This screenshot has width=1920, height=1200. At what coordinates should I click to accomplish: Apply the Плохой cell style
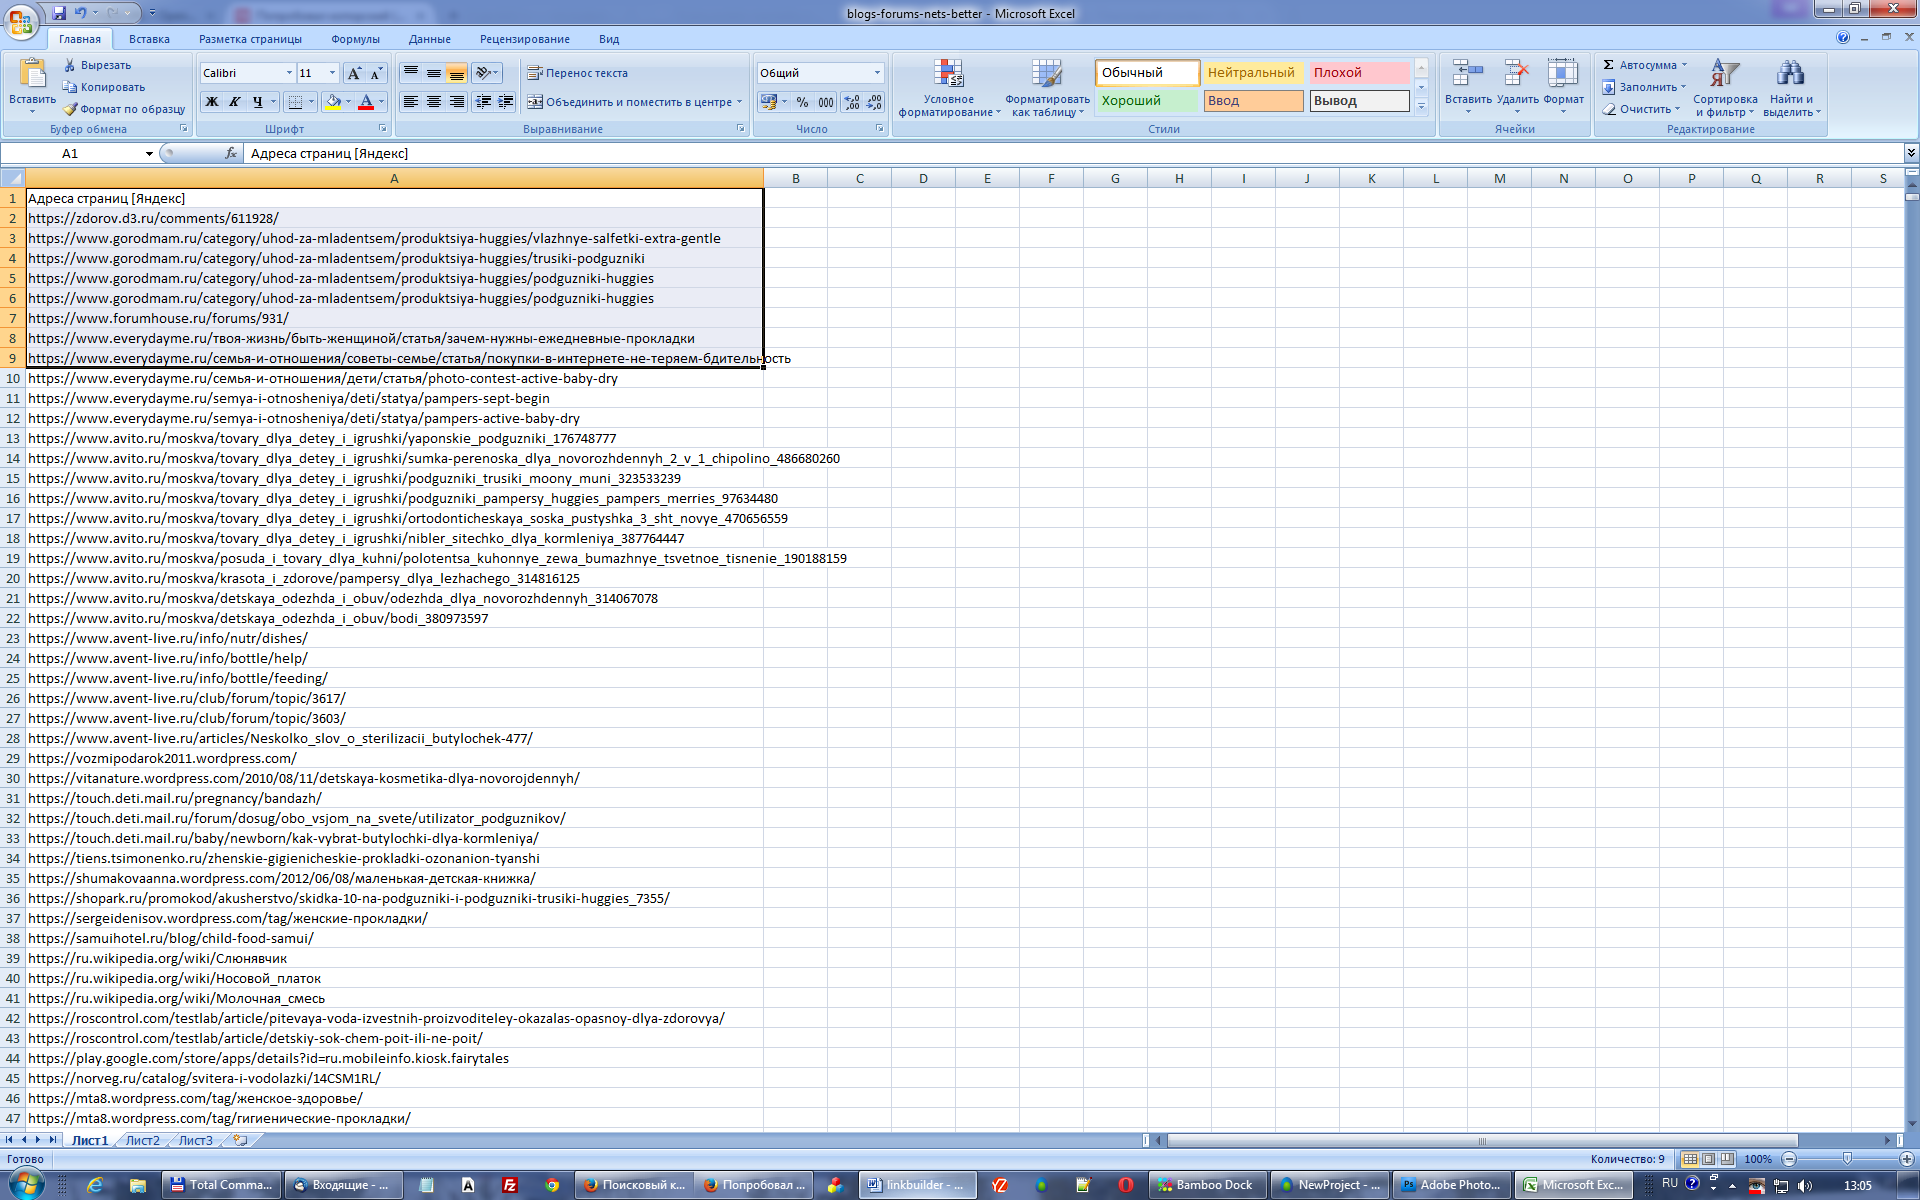[1359, 73]
